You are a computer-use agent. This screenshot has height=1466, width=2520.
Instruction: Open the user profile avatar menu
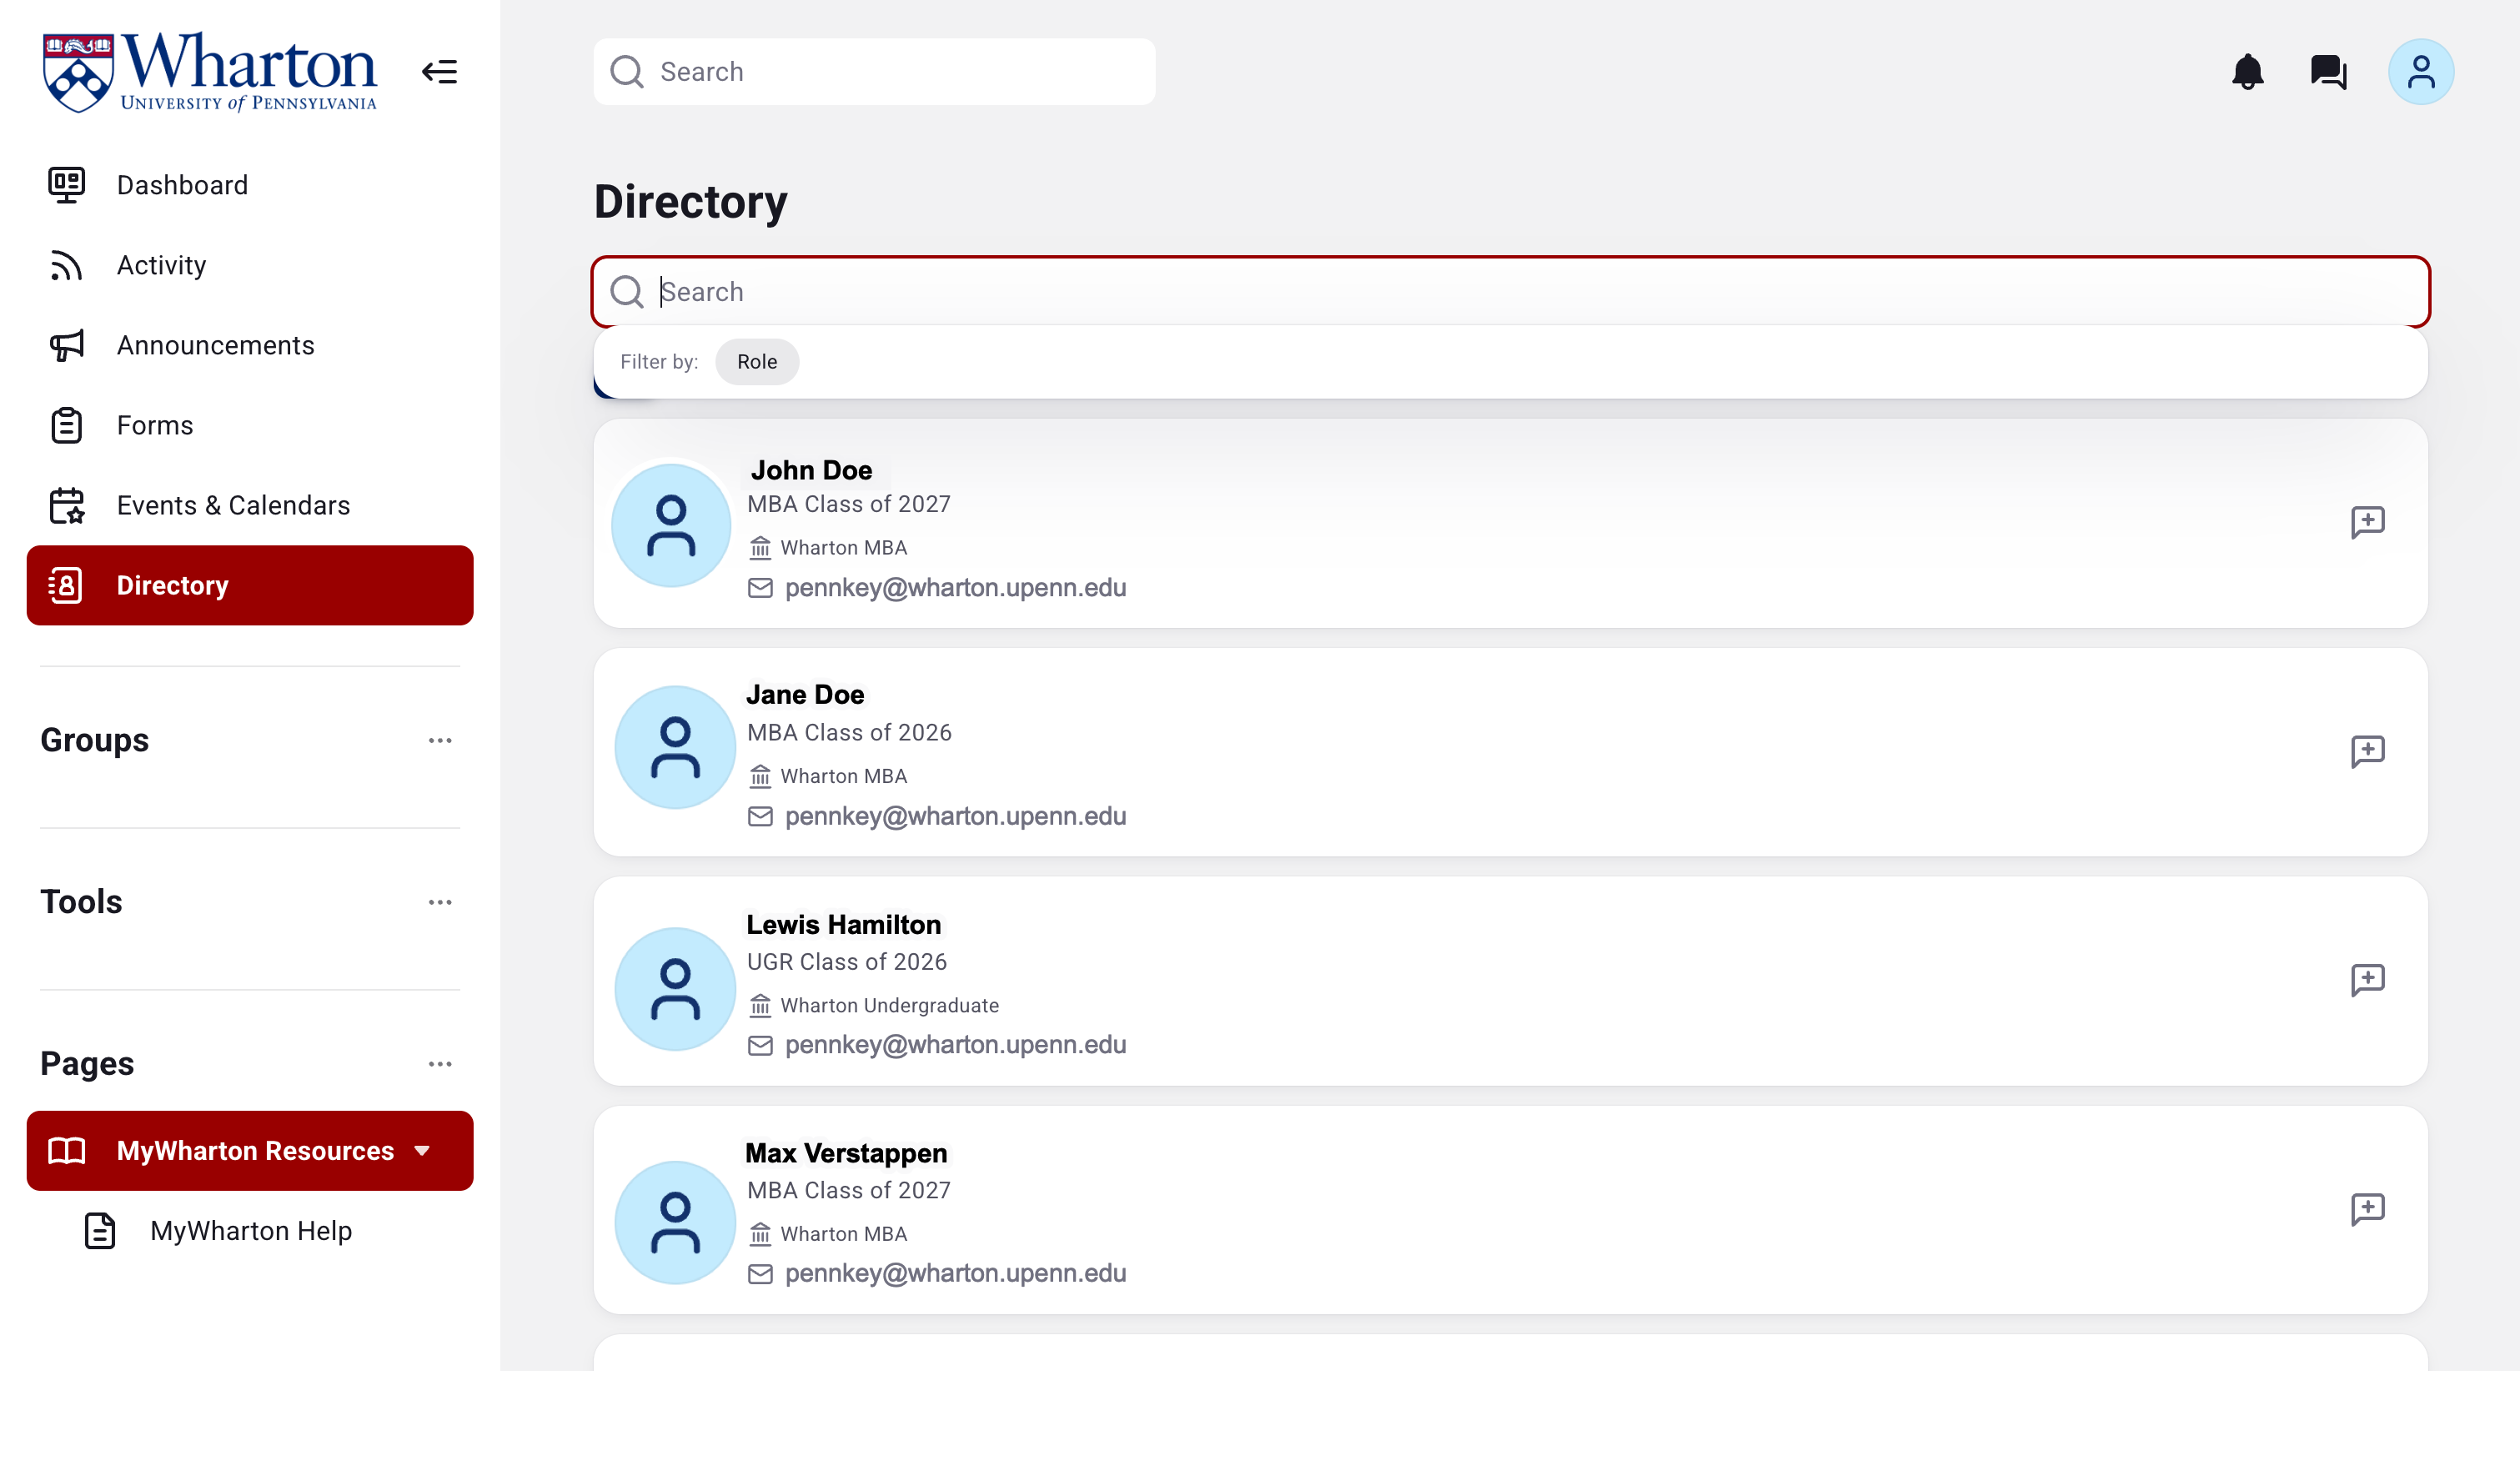point(2420,72)
